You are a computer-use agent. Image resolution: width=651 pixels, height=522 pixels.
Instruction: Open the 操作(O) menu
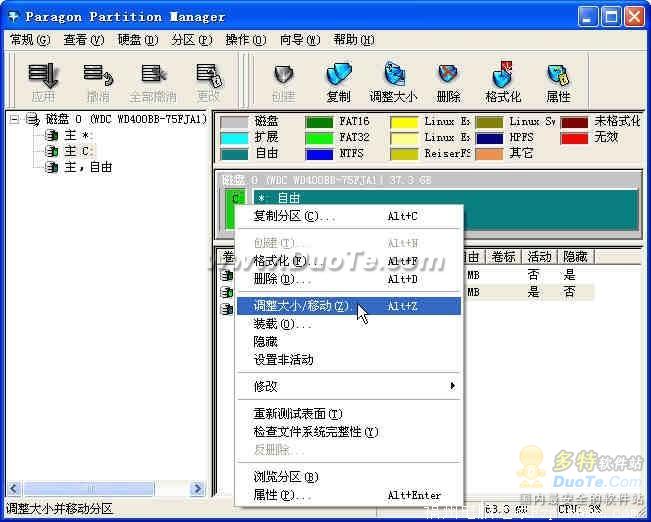[246, 40]
